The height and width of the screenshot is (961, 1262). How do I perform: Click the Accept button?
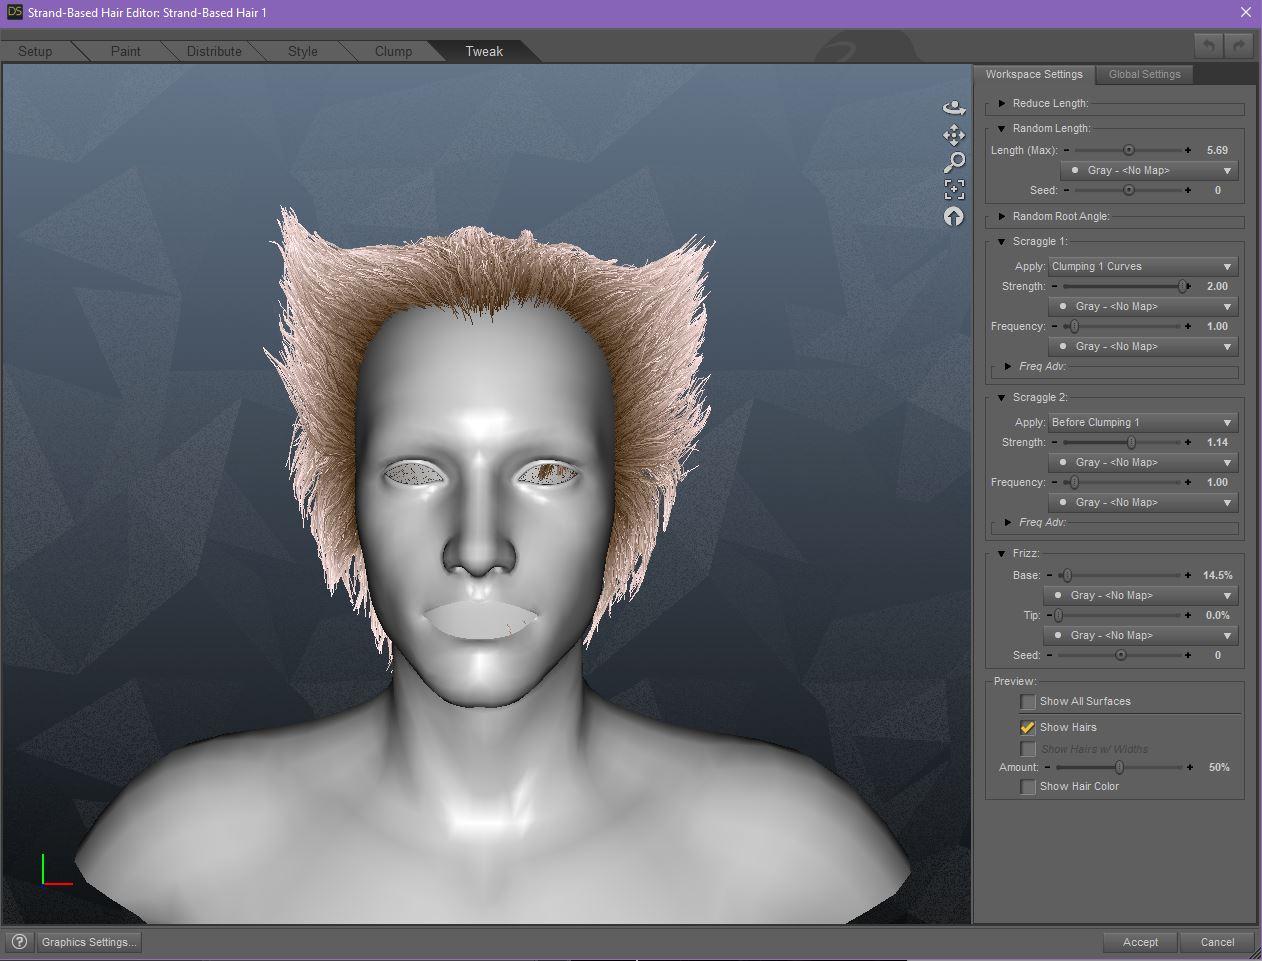[1140, 942]
